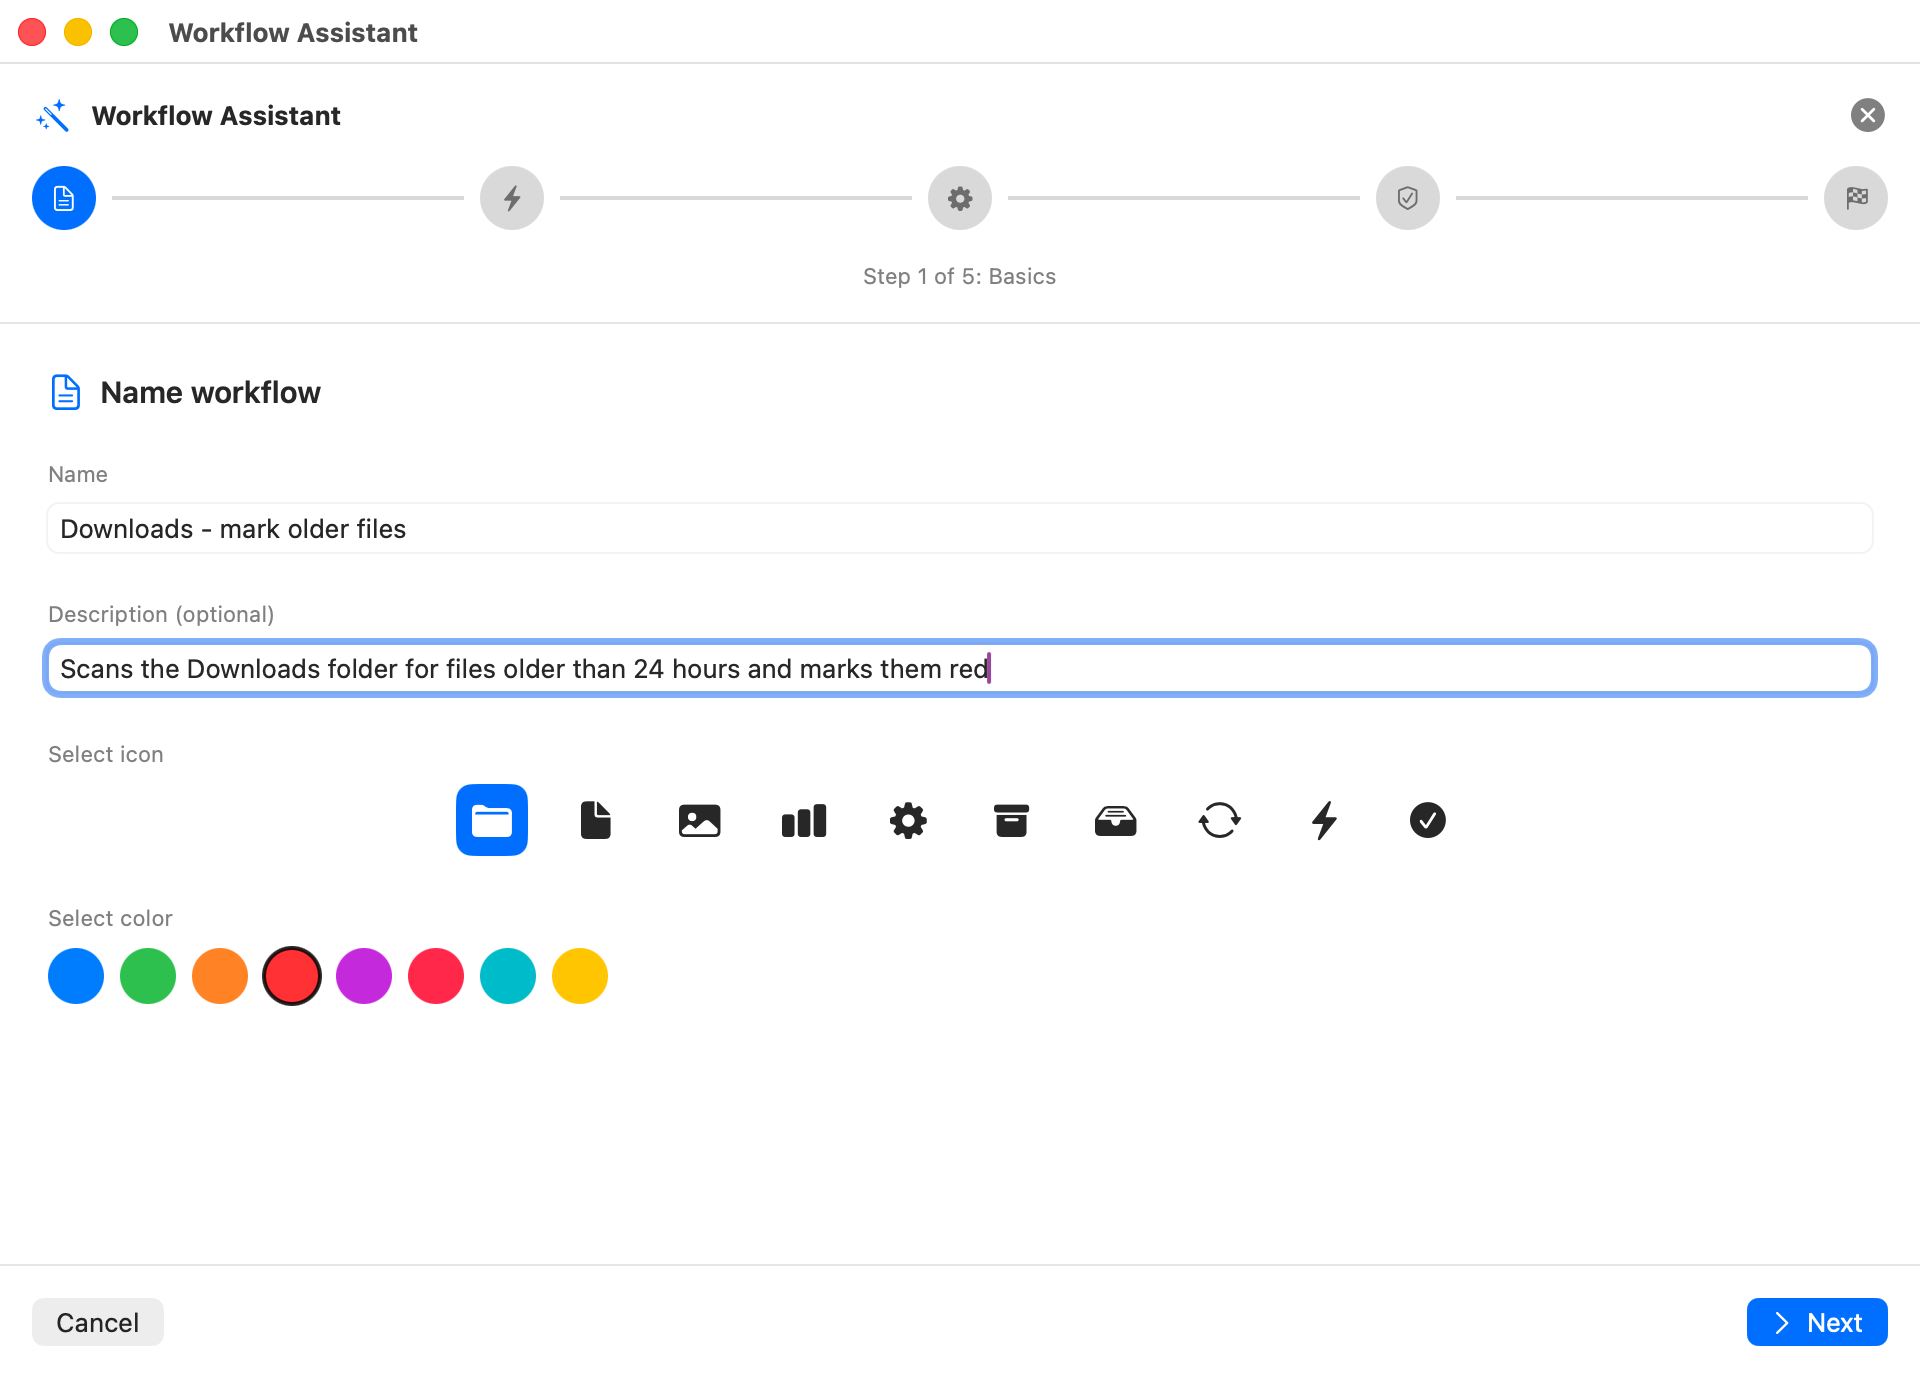The width and height of the screenshot is (1920, 1378).
Task: Jump to the settings gear step
Action: tap(960, 198)
